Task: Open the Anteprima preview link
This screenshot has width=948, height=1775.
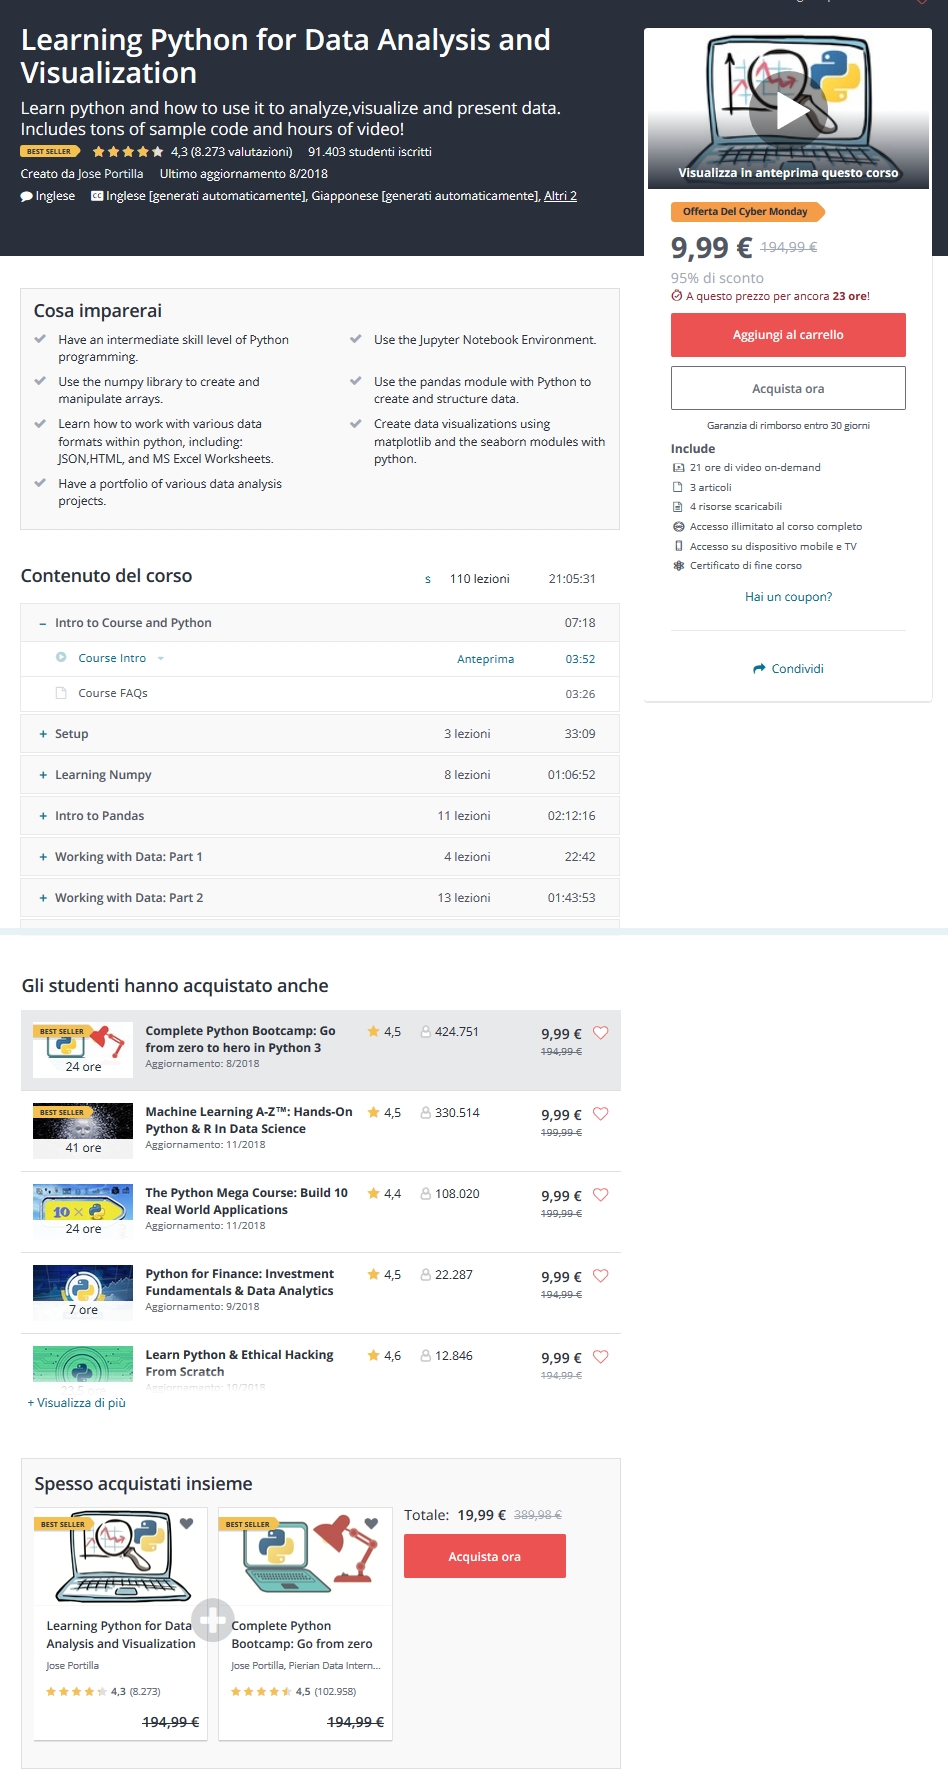Action: (x=486, y=659)
